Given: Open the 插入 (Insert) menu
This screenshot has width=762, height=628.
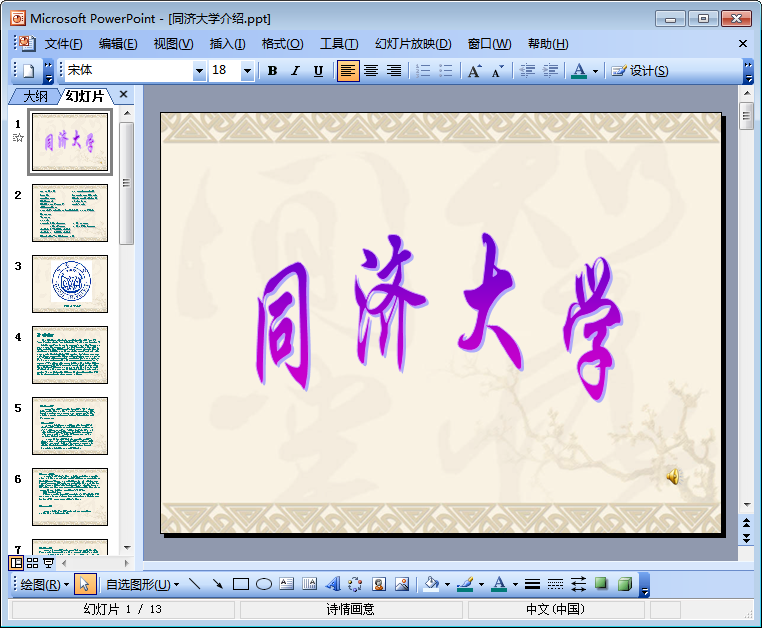Looking at the screenshot, I should click(227, 44).
